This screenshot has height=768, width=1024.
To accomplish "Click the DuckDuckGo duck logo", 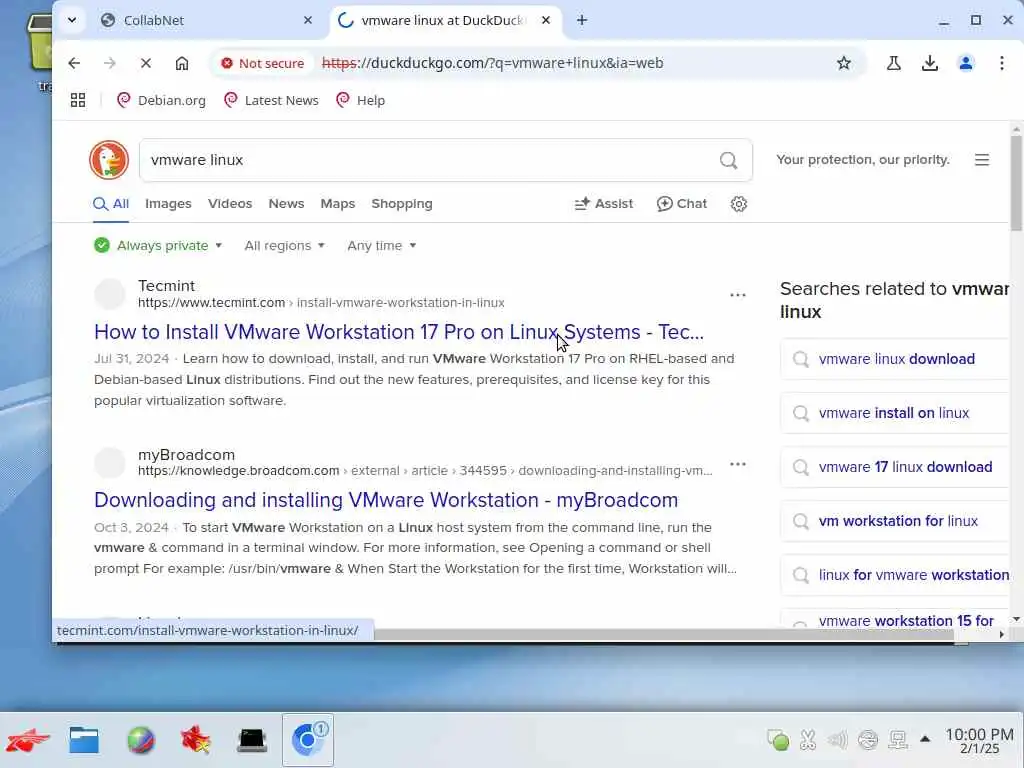I will [109, 160].
